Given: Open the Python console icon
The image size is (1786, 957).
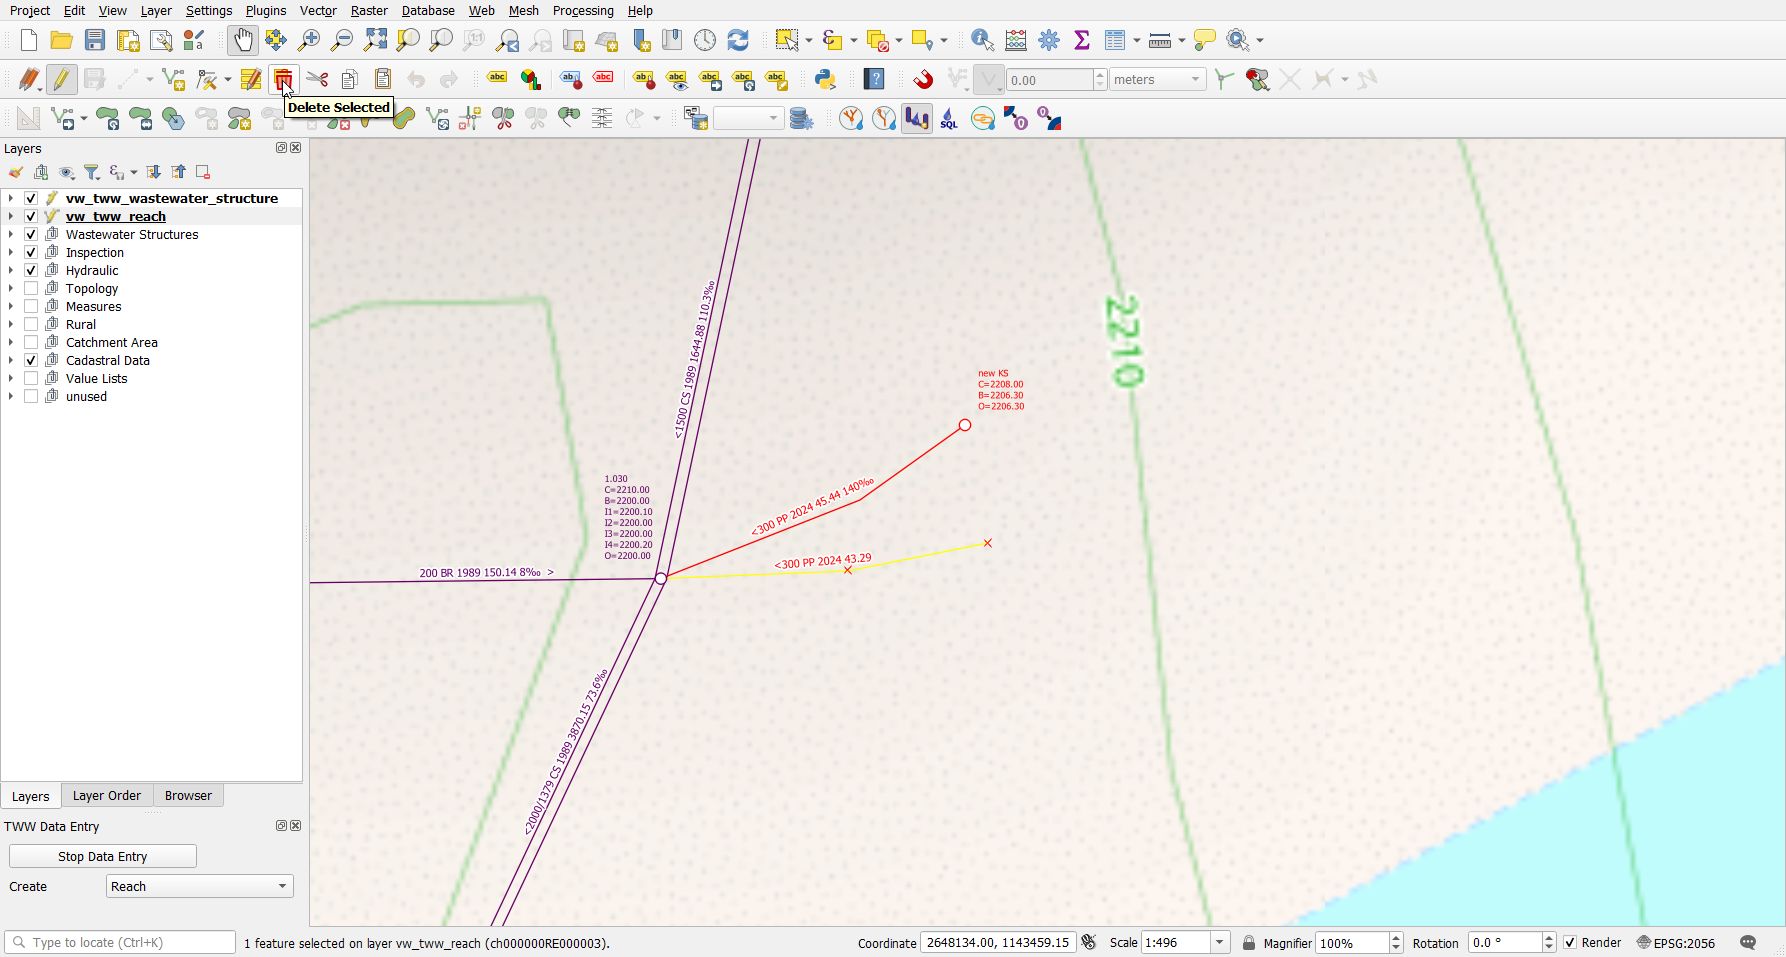Looking at the screenshot, I should tap(825, 79).
